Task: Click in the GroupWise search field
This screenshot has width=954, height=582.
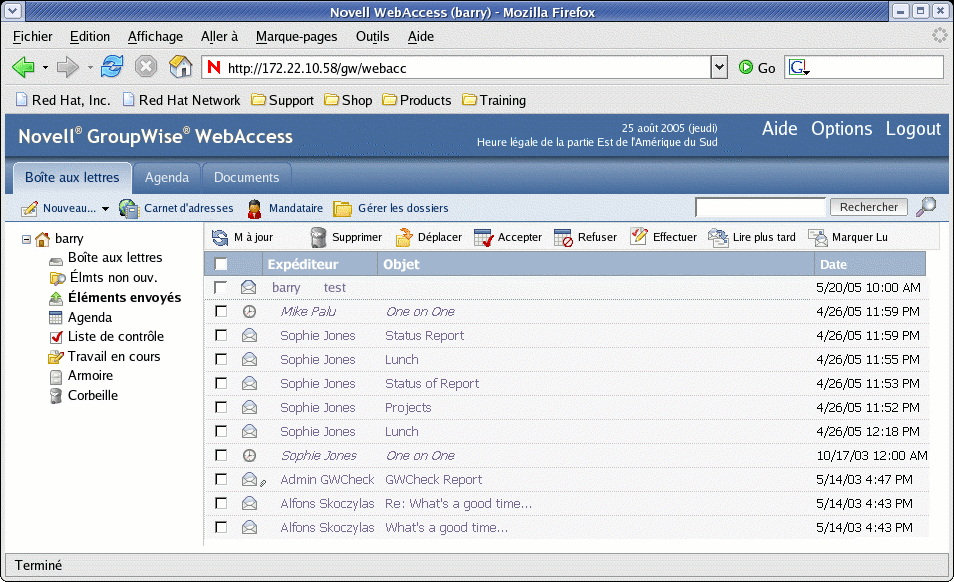Action: (761, 207)
